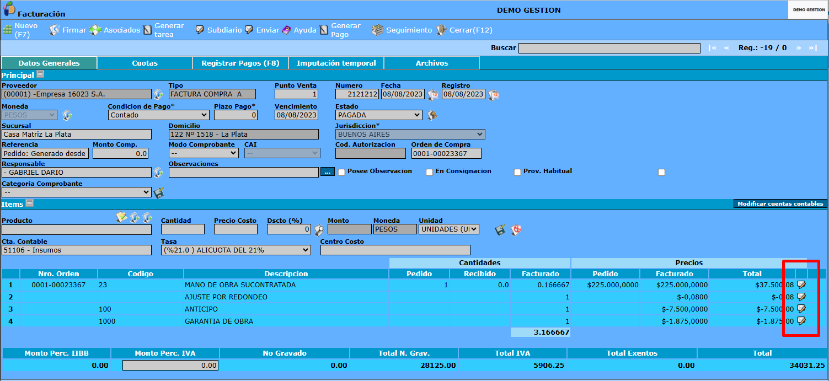
Task: Click the ellipsis button beside Observaciones
Action: 327,172
